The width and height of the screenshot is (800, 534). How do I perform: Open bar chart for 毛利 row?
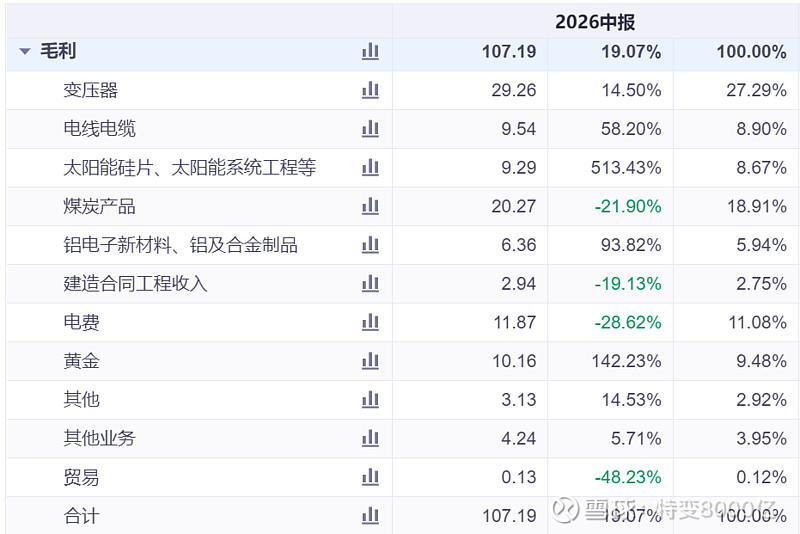[x=370, y=51]
